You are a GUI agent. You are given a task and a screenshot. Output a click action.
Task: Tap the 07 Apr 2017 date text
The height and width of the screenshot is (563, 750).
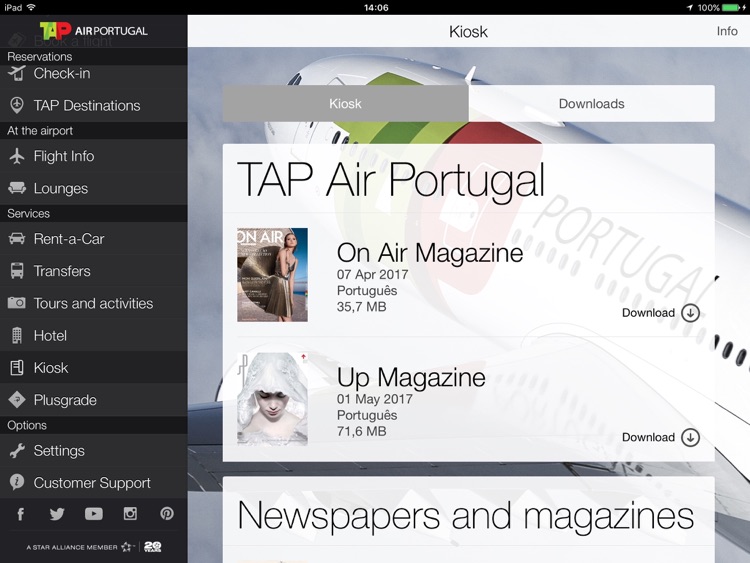click(x=372, y=275)
